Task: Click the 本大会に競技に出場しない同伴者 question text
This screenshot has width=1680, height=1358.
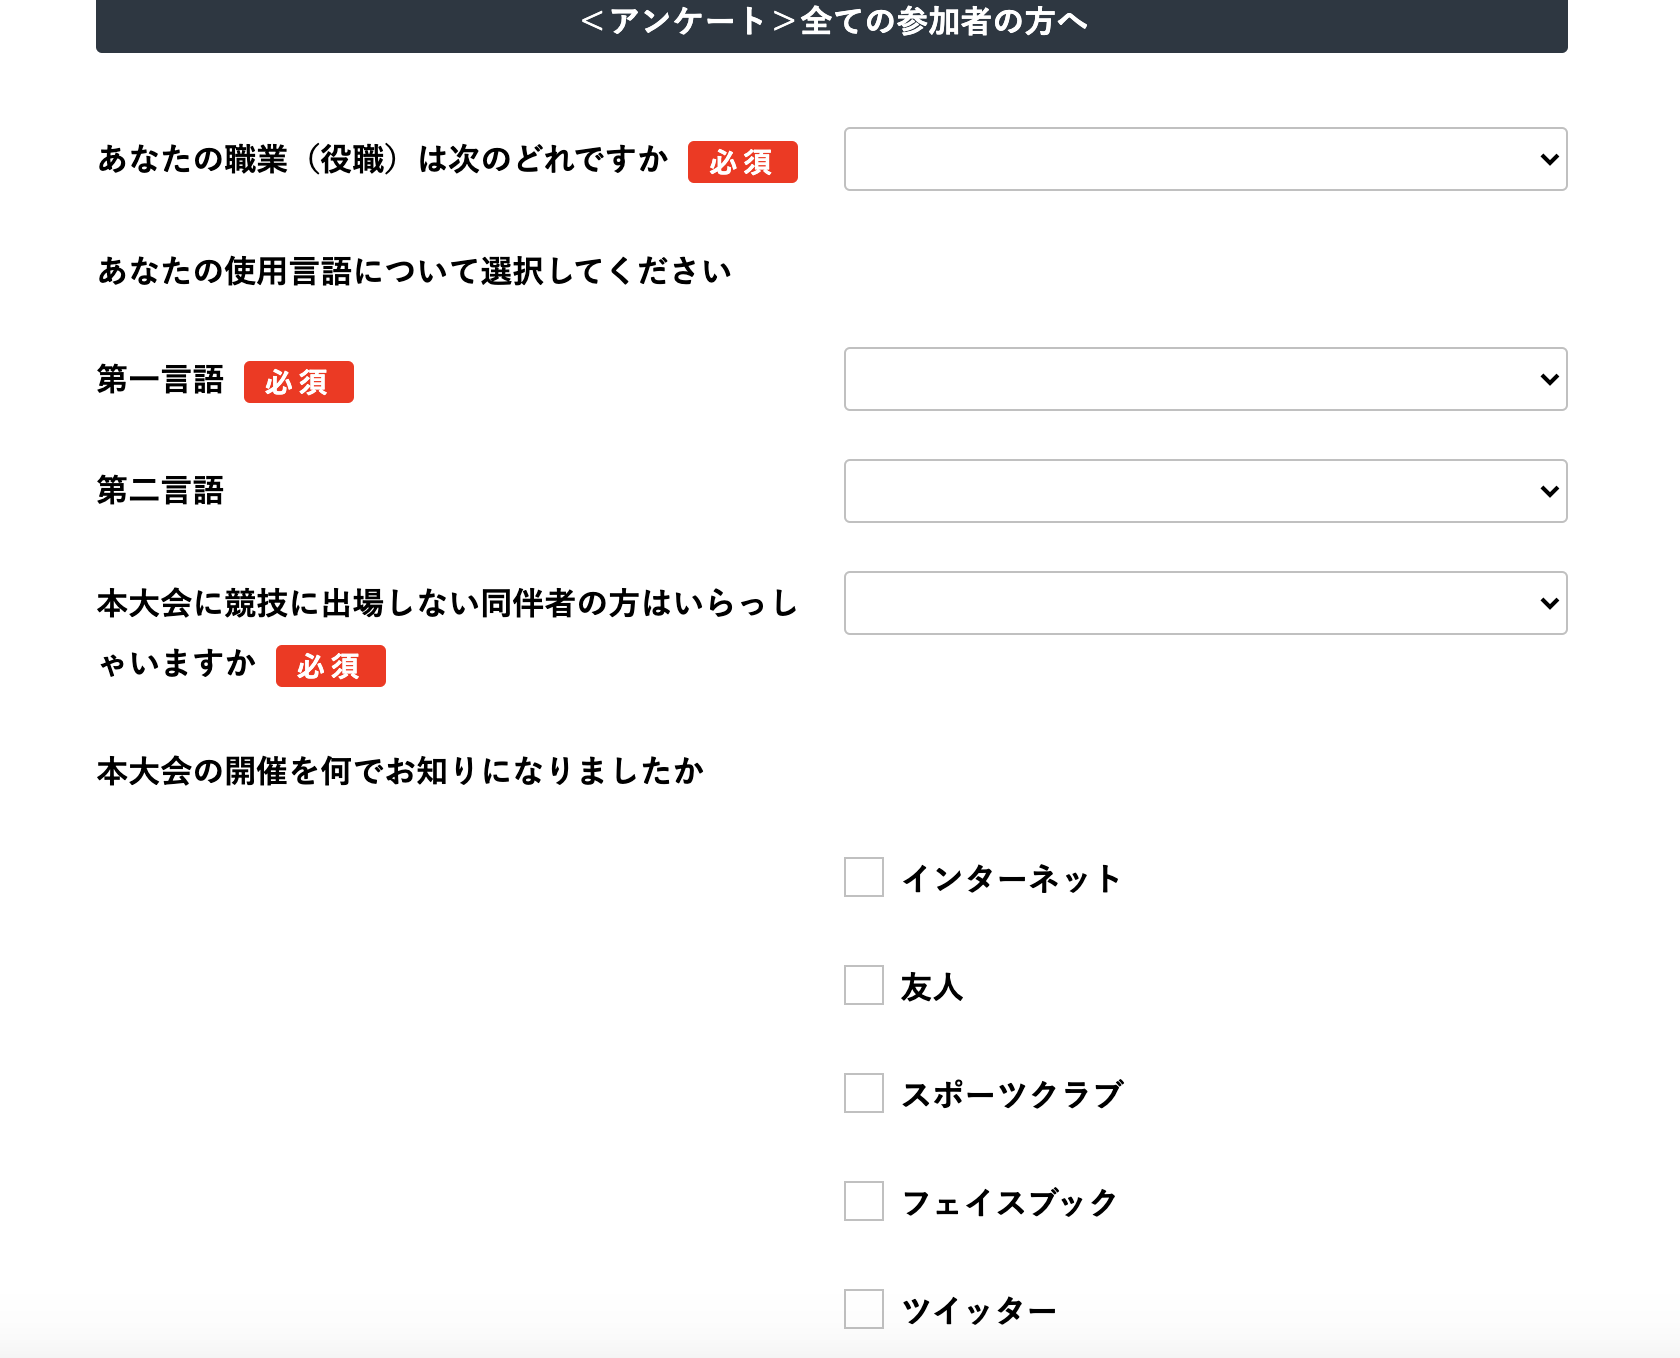Action: 447,633
